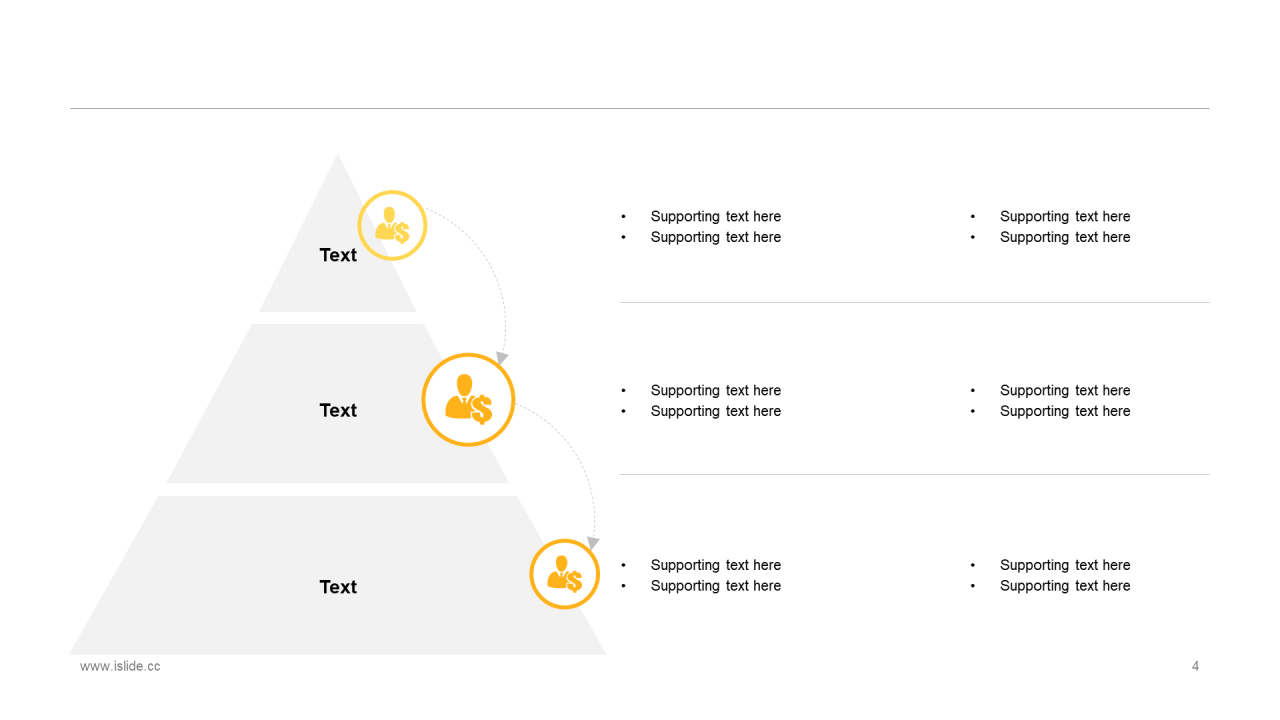Click the first supporting text line in the top-left group
This screenshot has height=720, width=1280.
715,216
